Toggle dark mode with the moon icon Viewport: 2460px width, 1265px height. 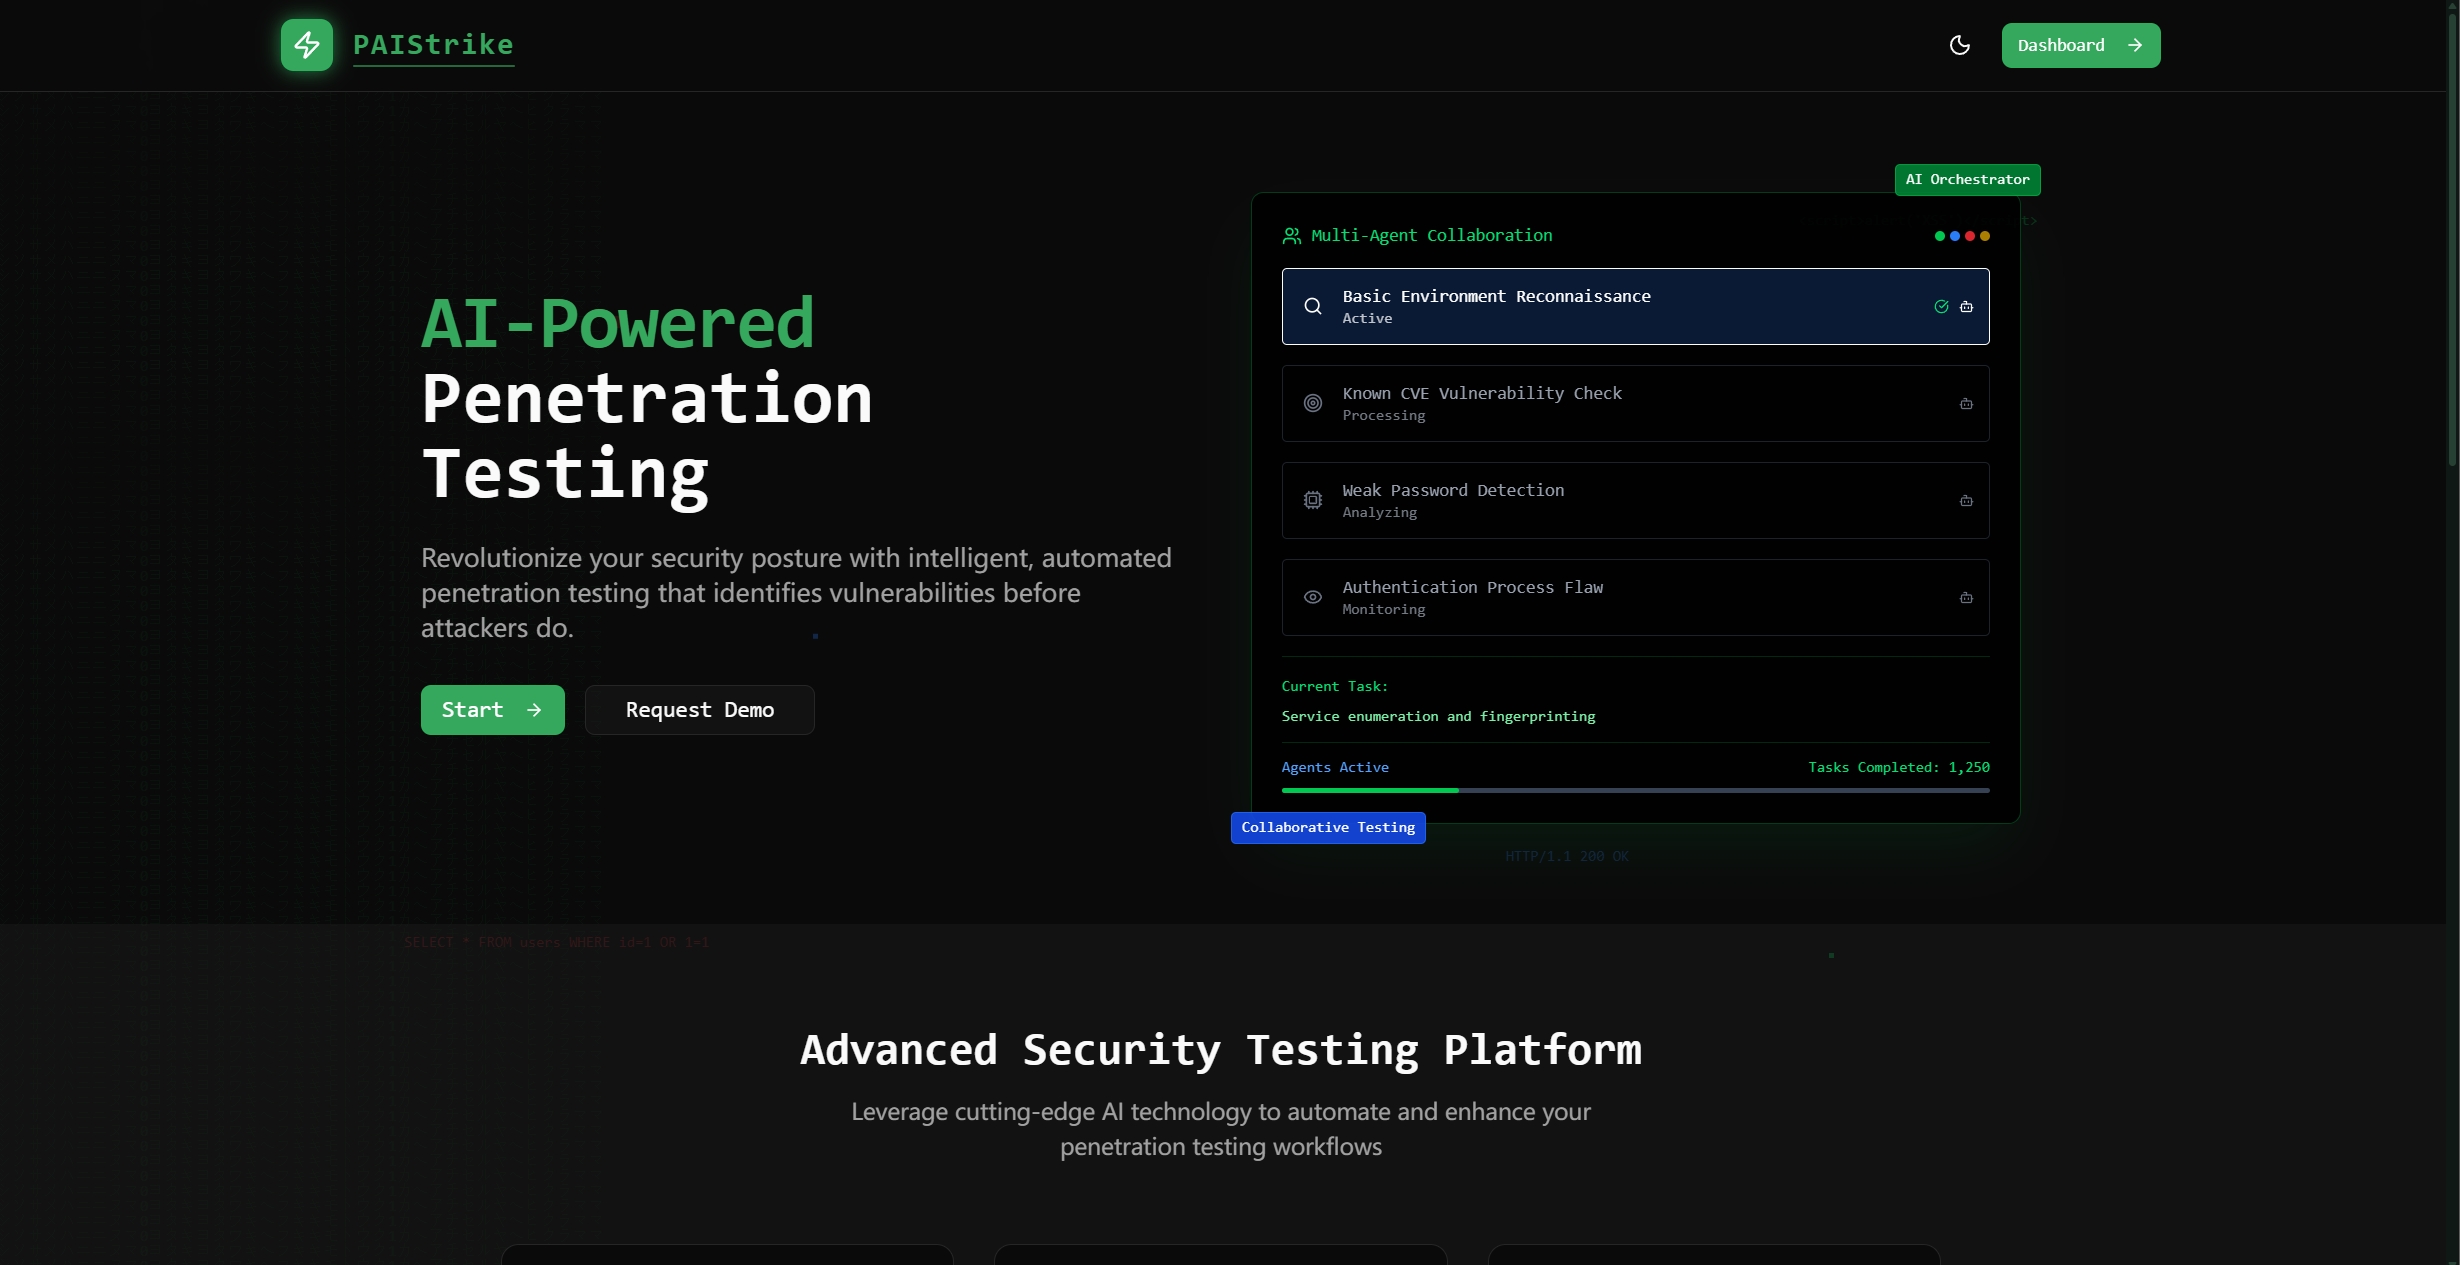1959,45
